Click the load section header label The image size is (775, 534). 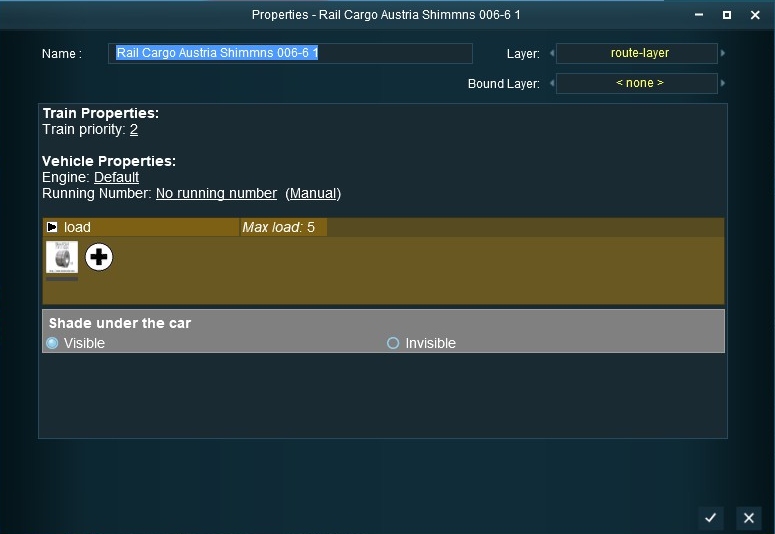tap(77, 227)
